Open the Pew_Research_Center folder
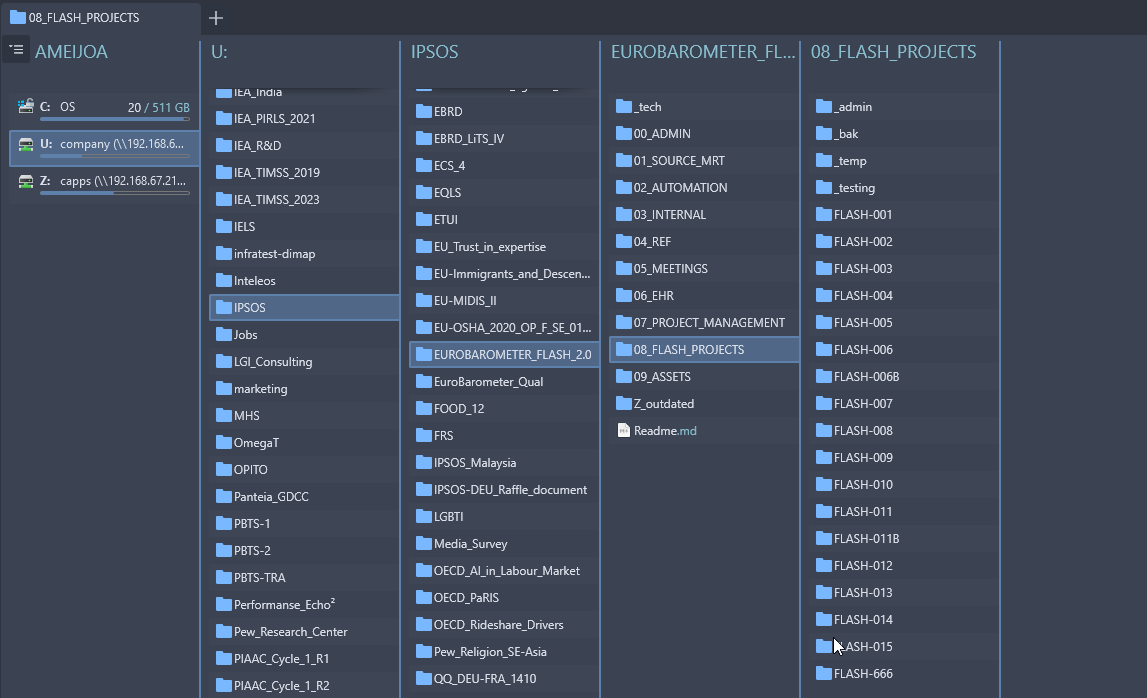 [x=304, y=631]
